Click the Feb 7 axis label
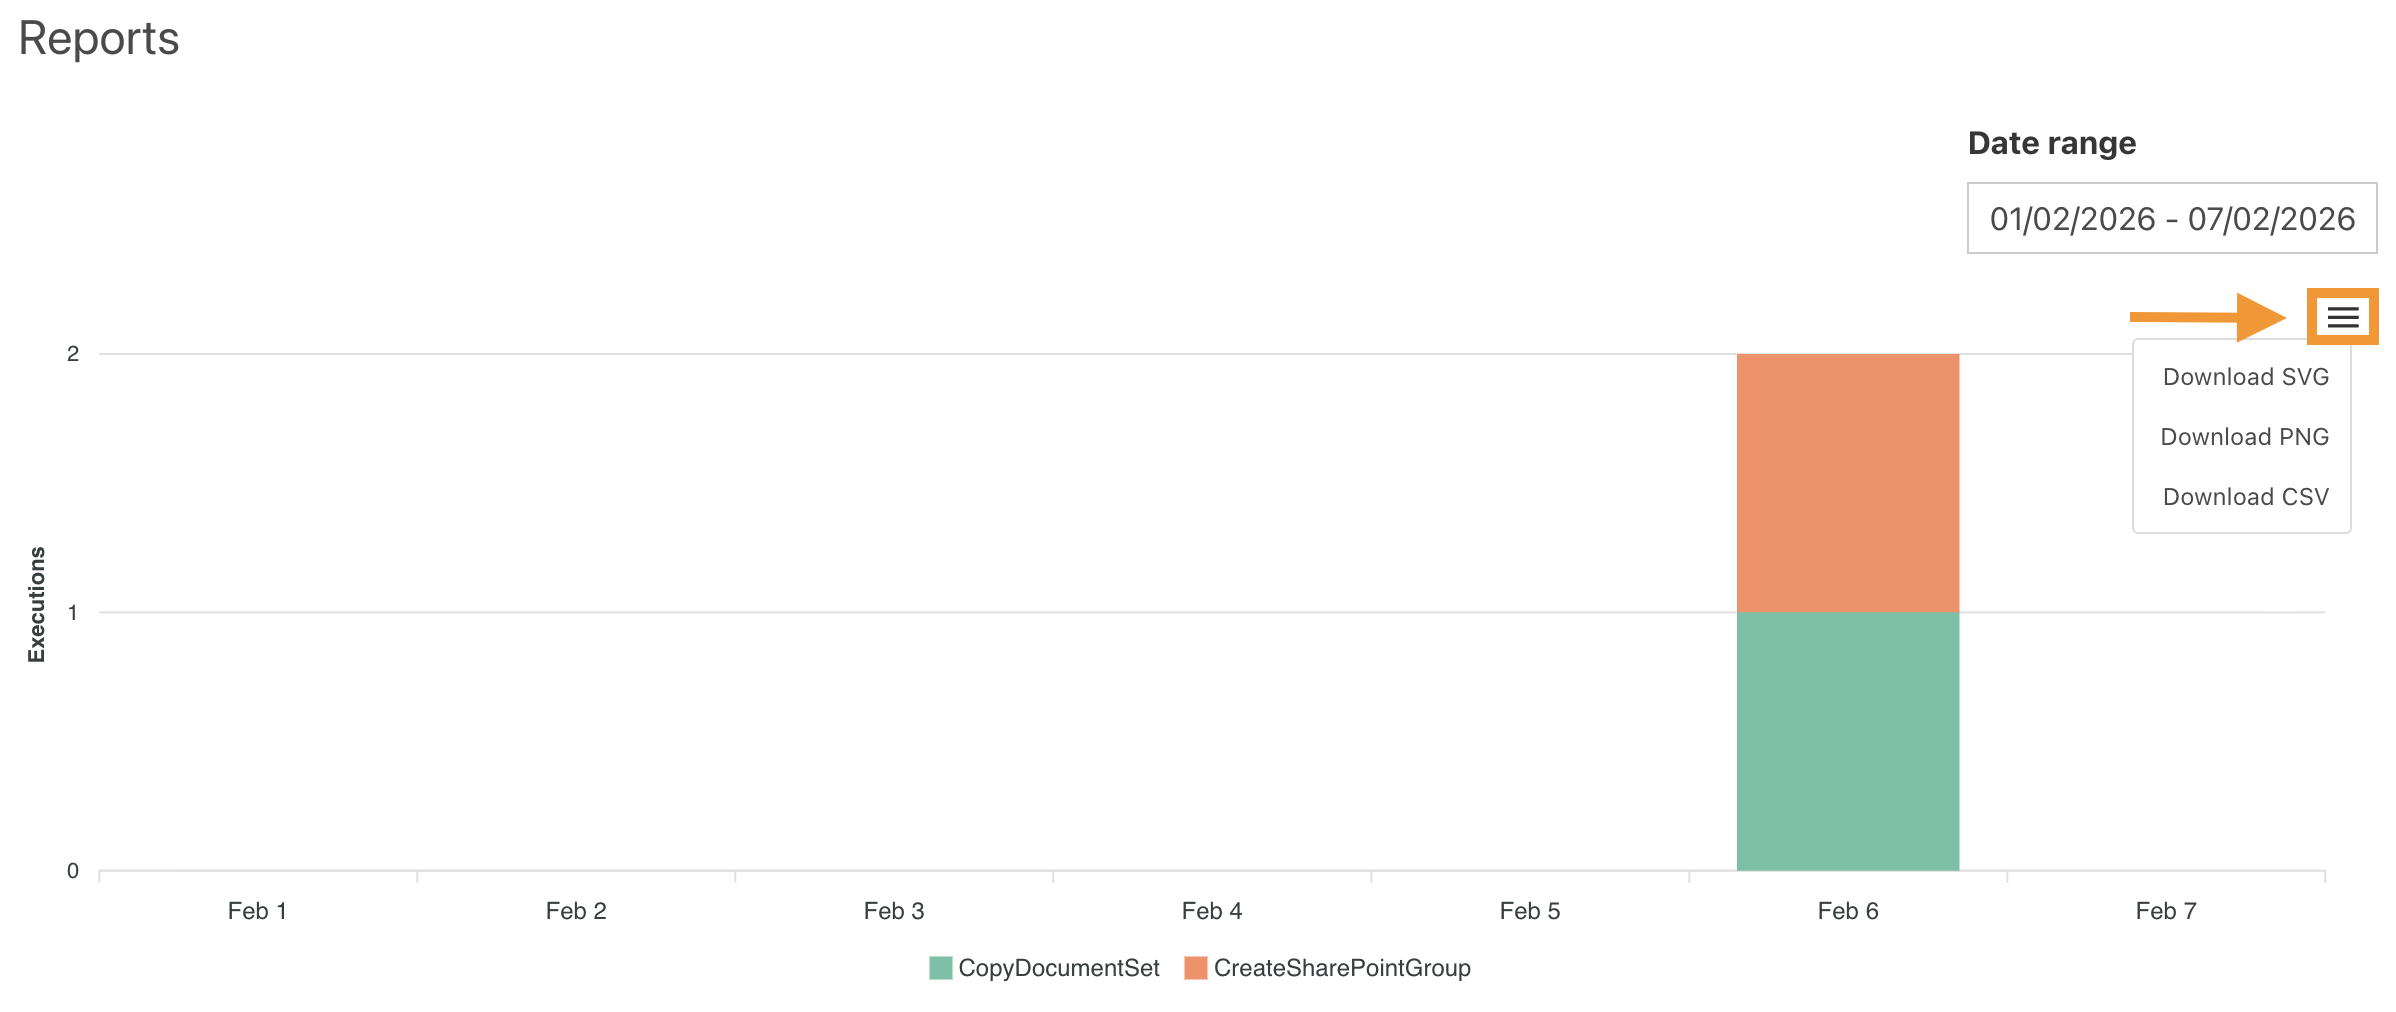The image size is (2396, 1012). pos(2166,911)
